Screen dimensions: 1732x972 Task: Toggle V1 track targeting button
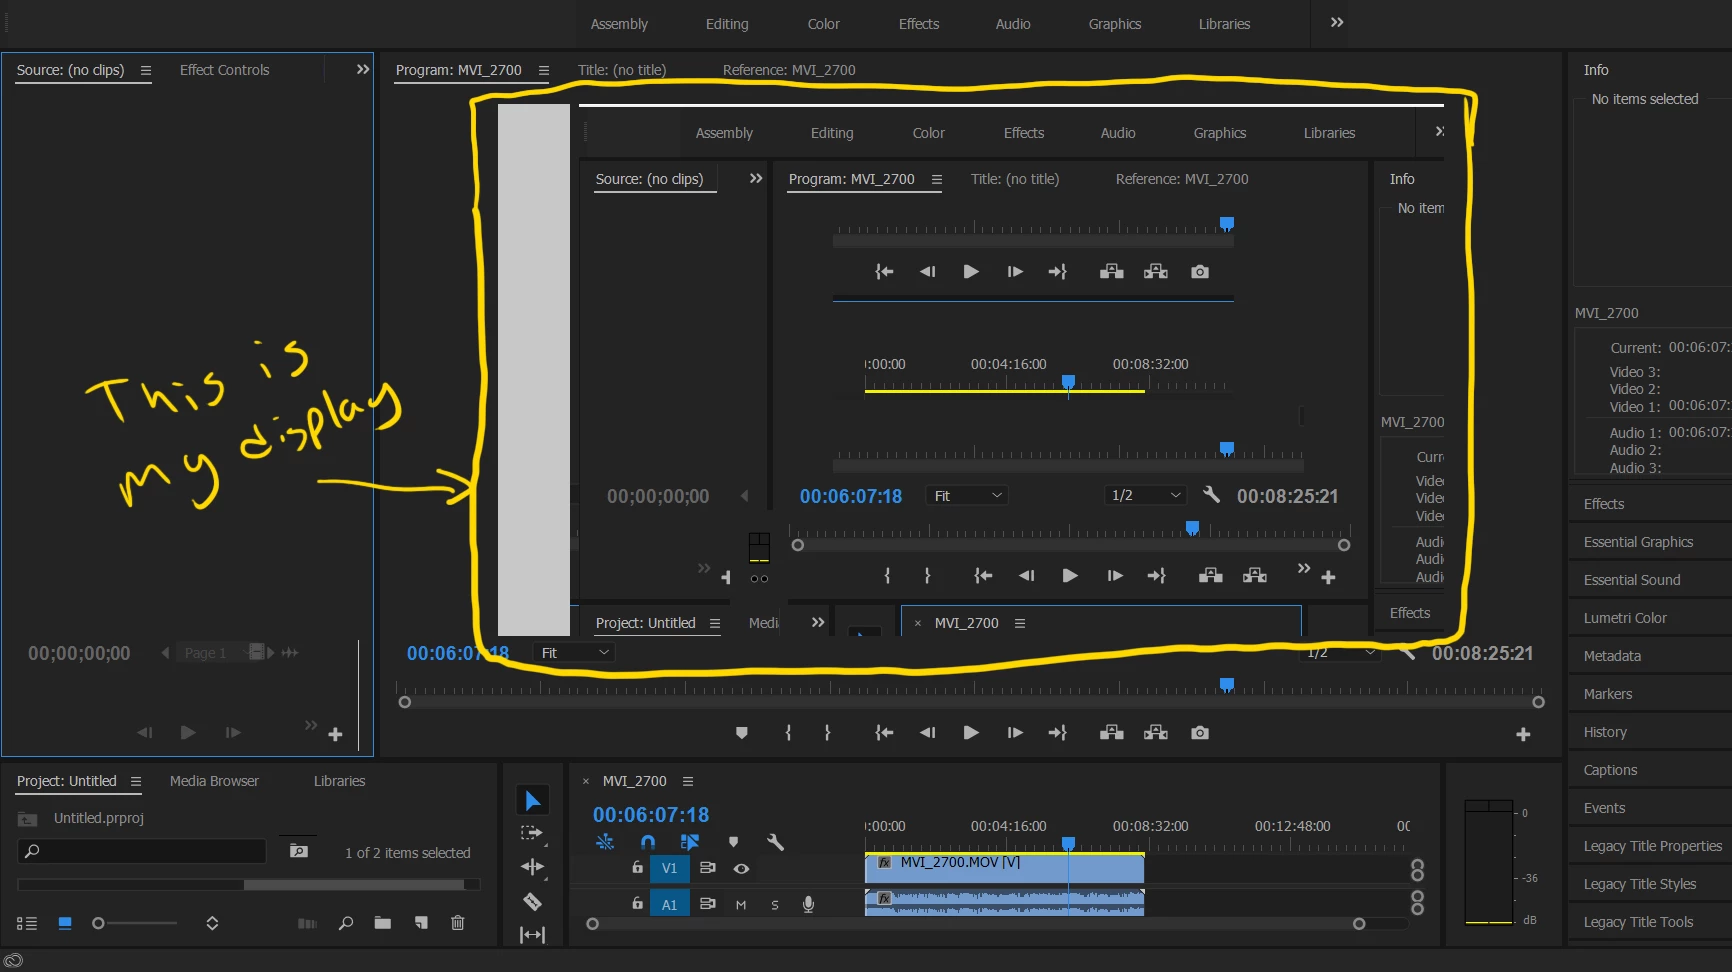point(669,868)
